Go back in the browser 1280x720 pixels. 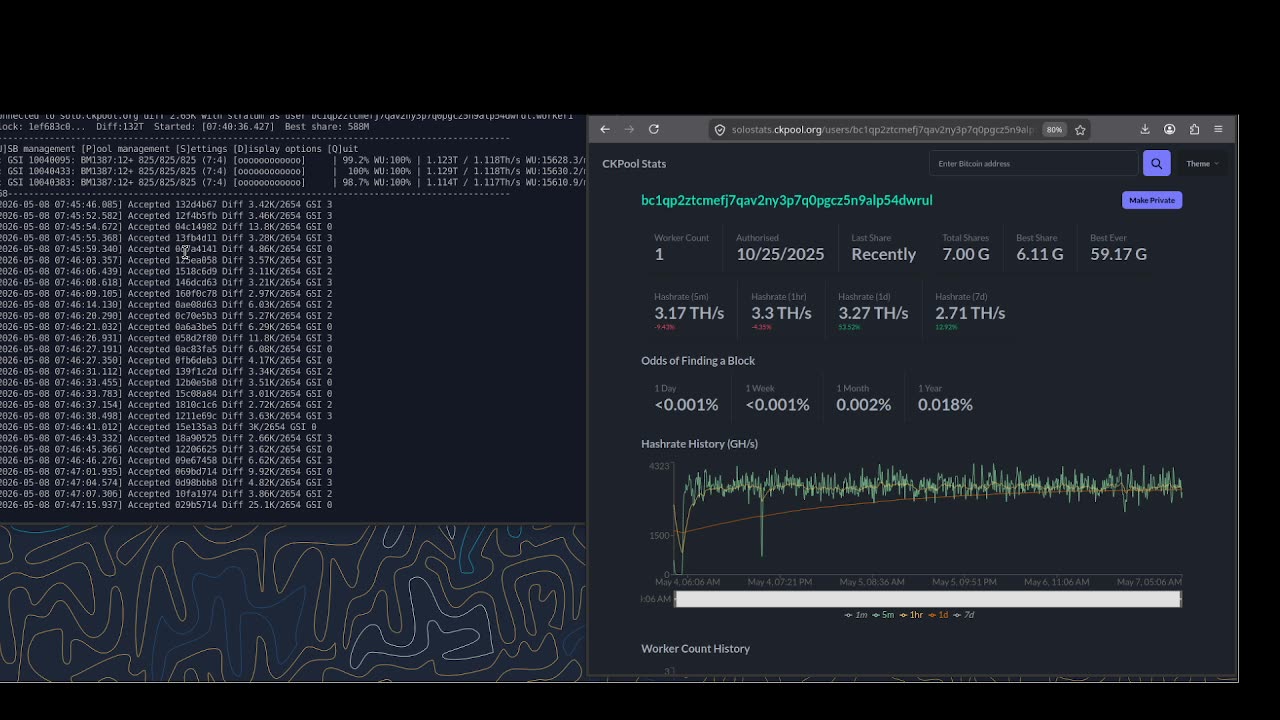(x=605, y=129)
